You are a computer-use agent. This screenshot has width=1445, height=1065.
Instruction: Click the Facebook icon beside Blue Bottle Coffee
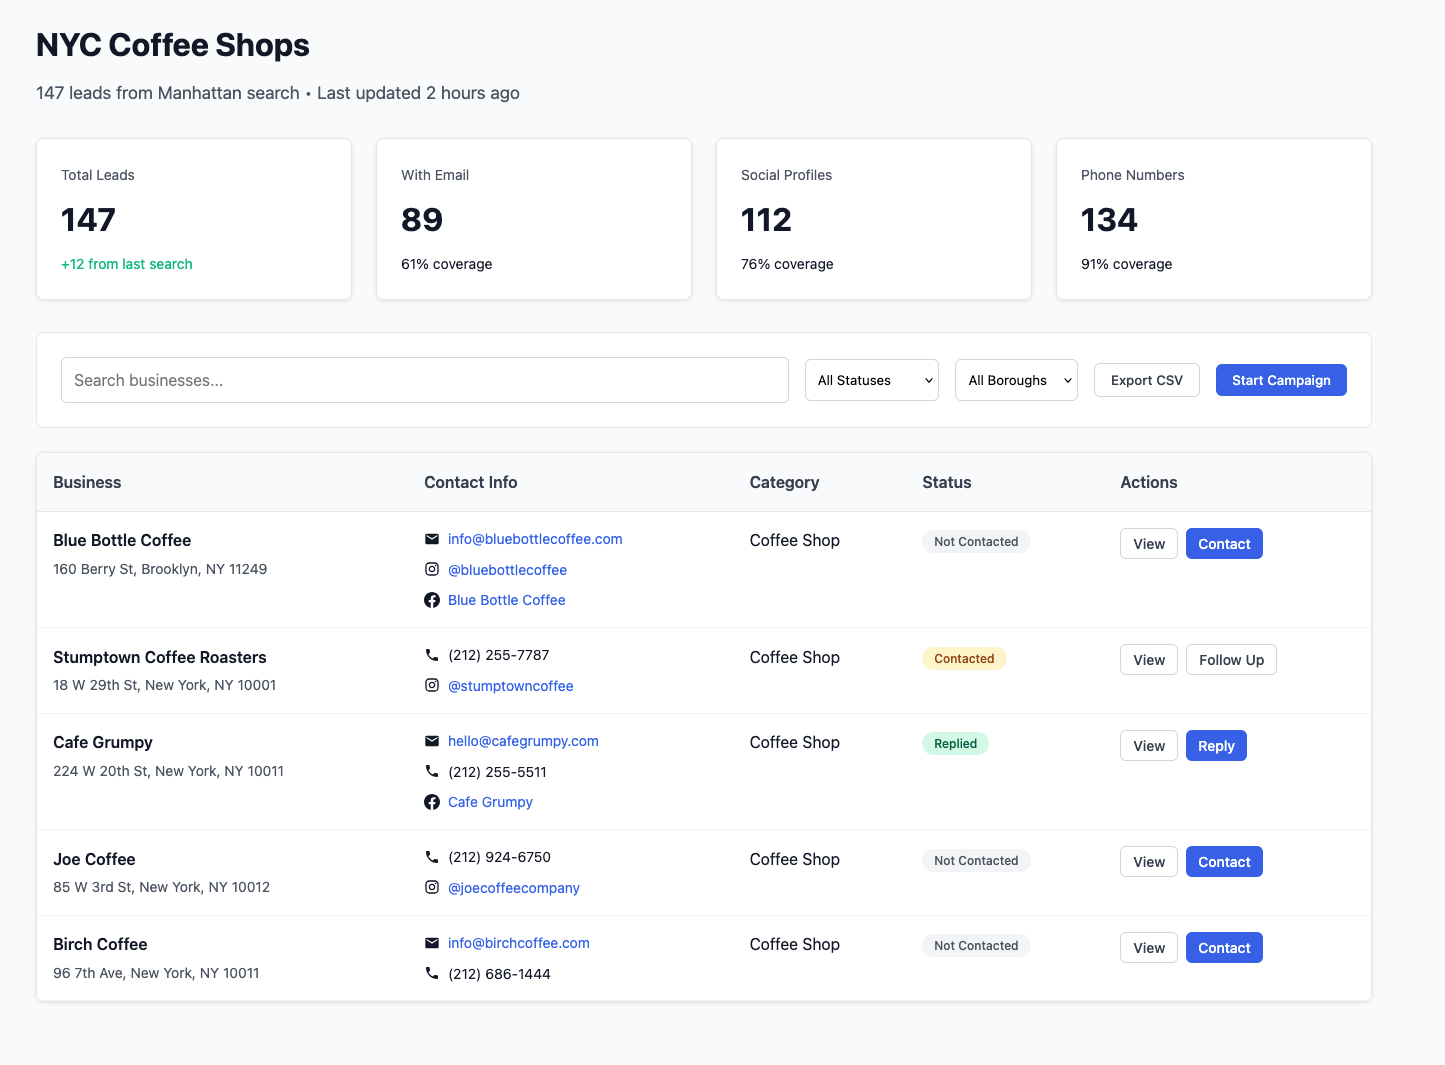click(432, 600)
